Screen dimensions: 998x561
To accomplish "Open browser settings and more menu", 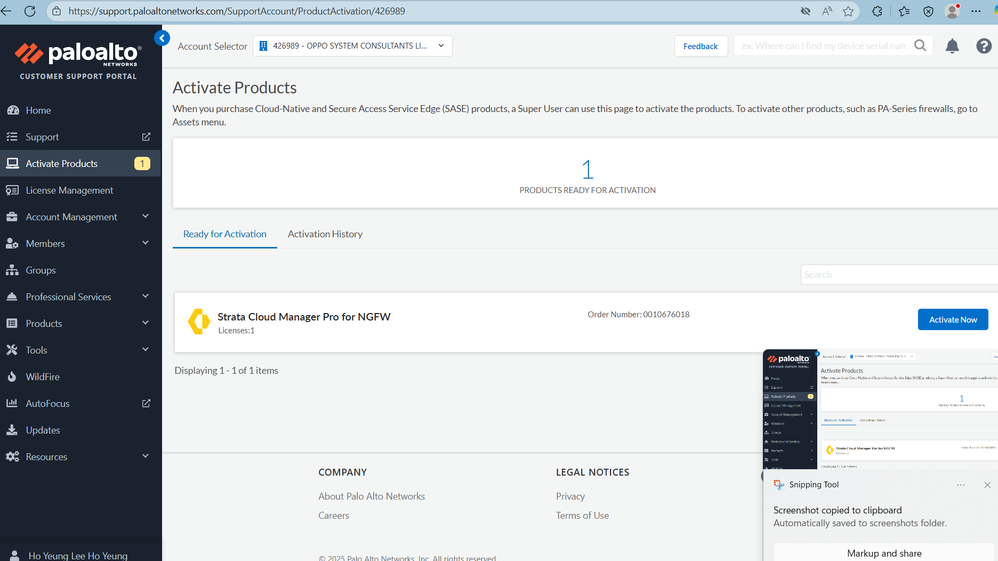I will (976, 11).
